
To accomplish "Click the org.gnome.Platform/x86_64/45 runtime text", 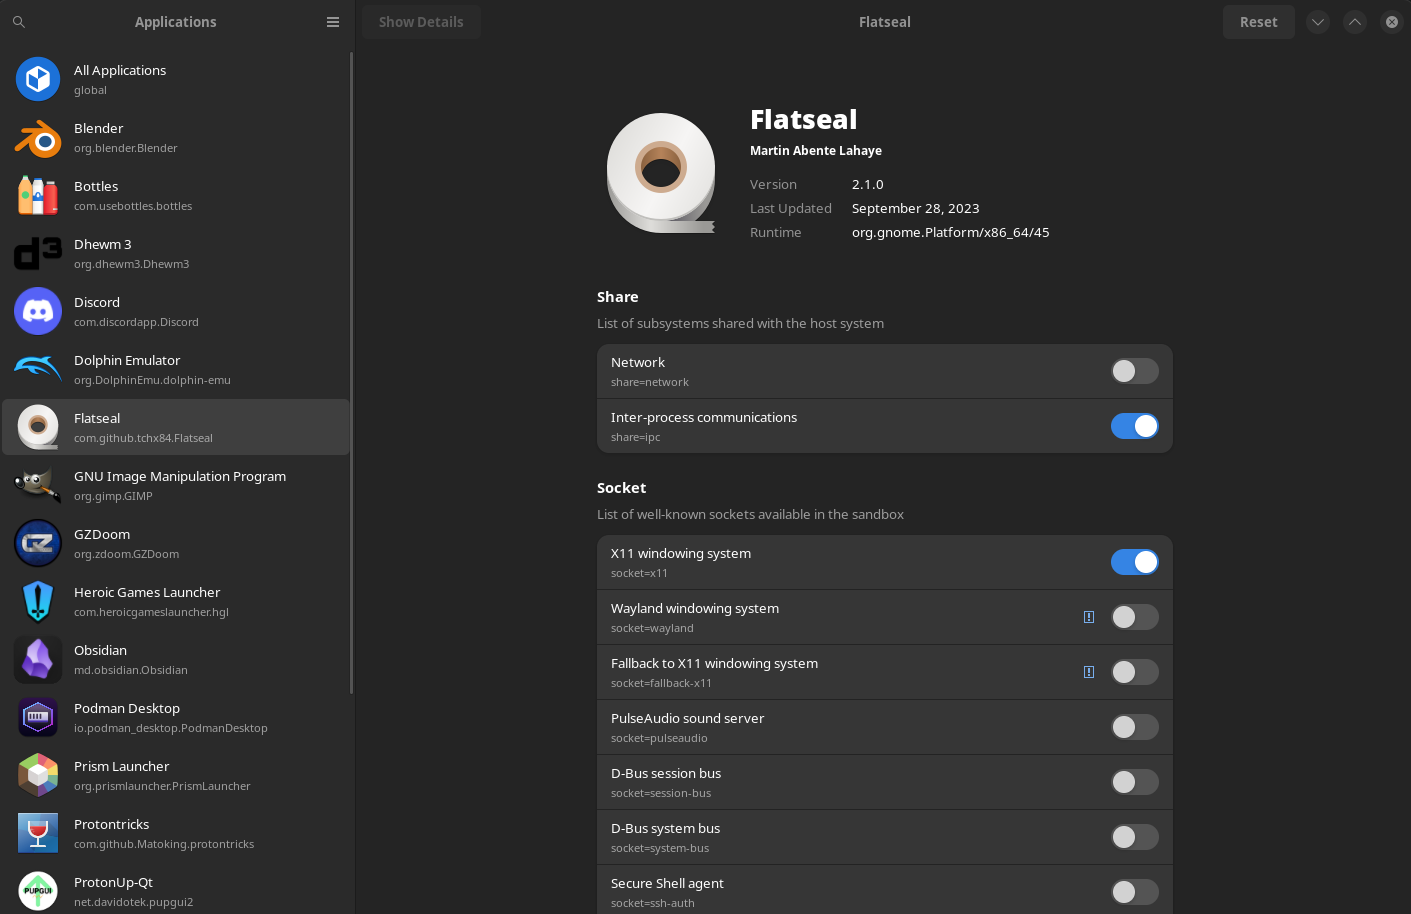I will (951, 232).
